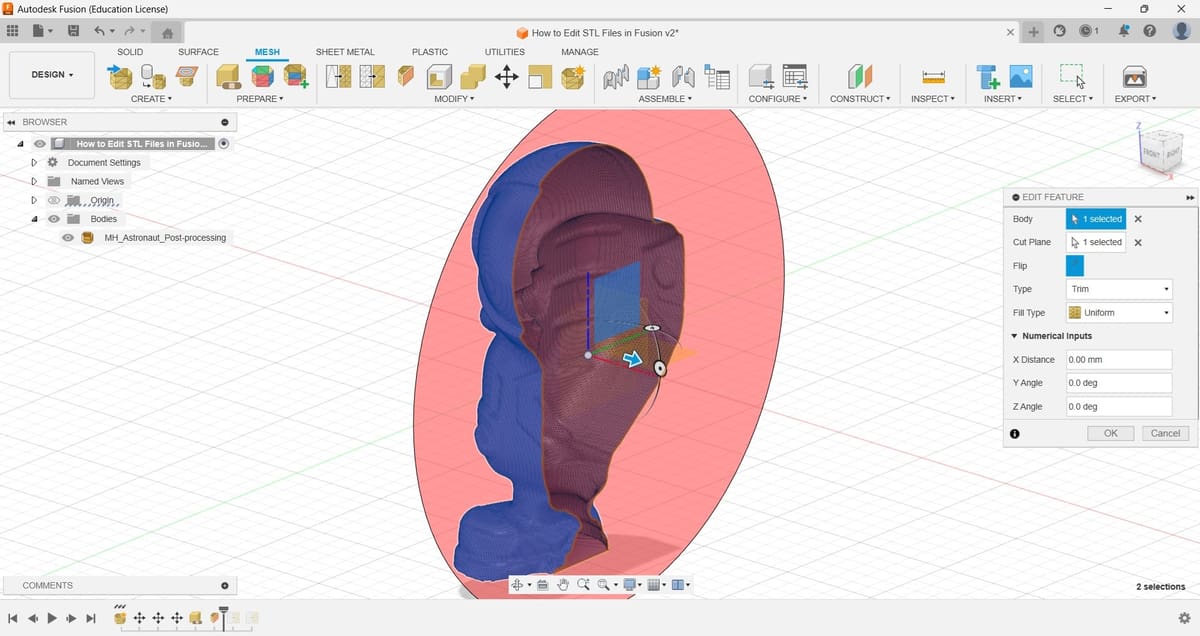The height and width of the screenshot is (636, 1200).
Task: Expand the Document Settings node
Action: 34,162
